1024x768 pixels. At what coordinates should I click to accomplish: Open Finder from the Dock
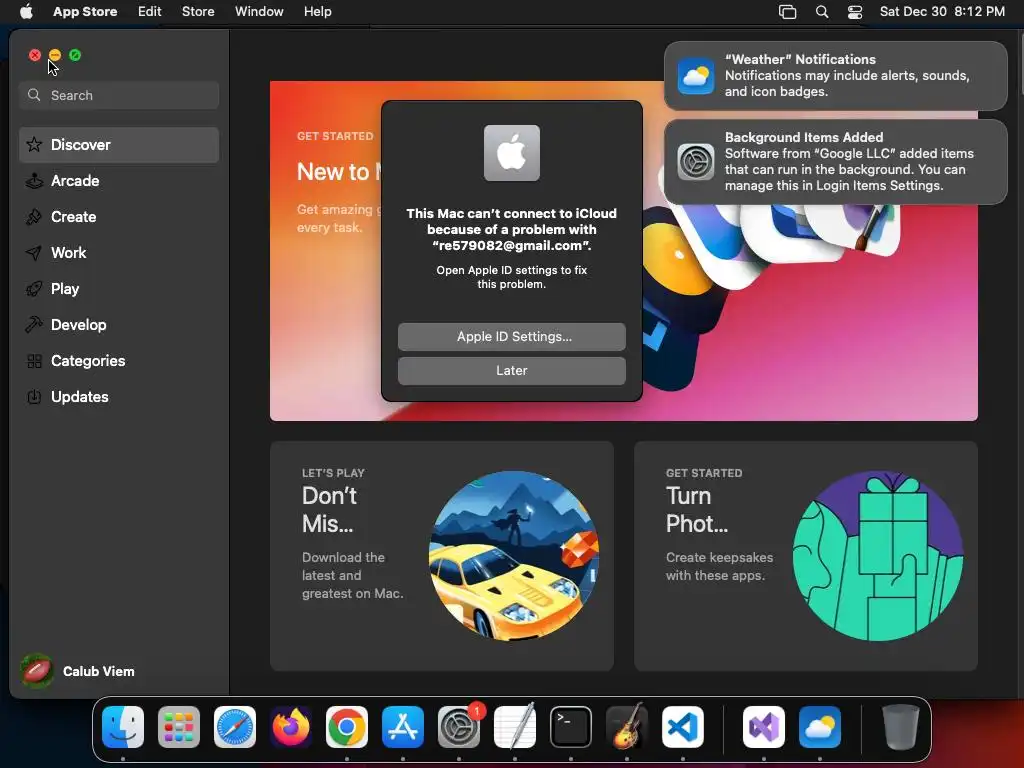123,727
